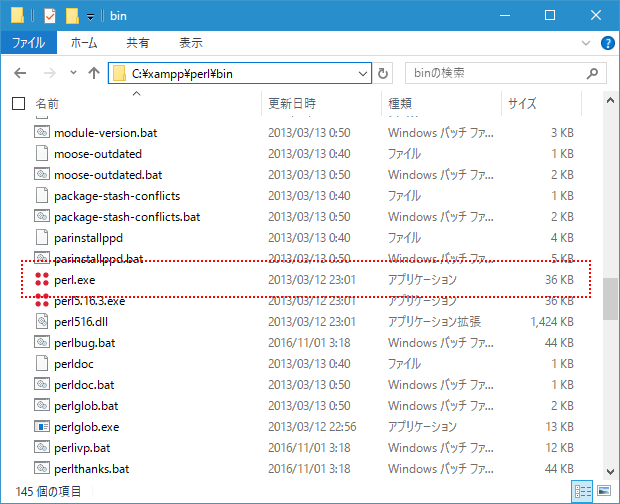Select the package-stash-conflicts.bat file name
The width and height of the screenshot is (620, 504).
pyautogui.click(x=127, y=217)
